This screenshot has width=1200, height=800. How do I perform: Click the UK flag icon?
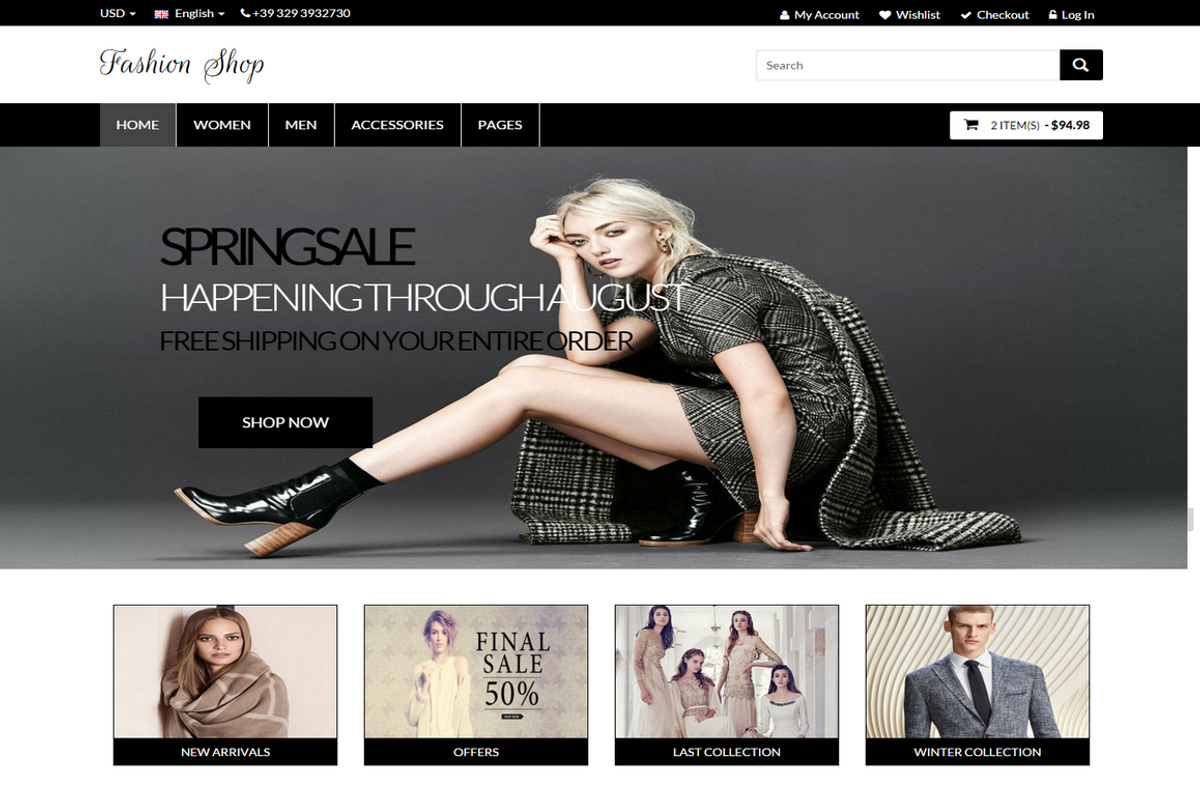(x=161, y=14)
